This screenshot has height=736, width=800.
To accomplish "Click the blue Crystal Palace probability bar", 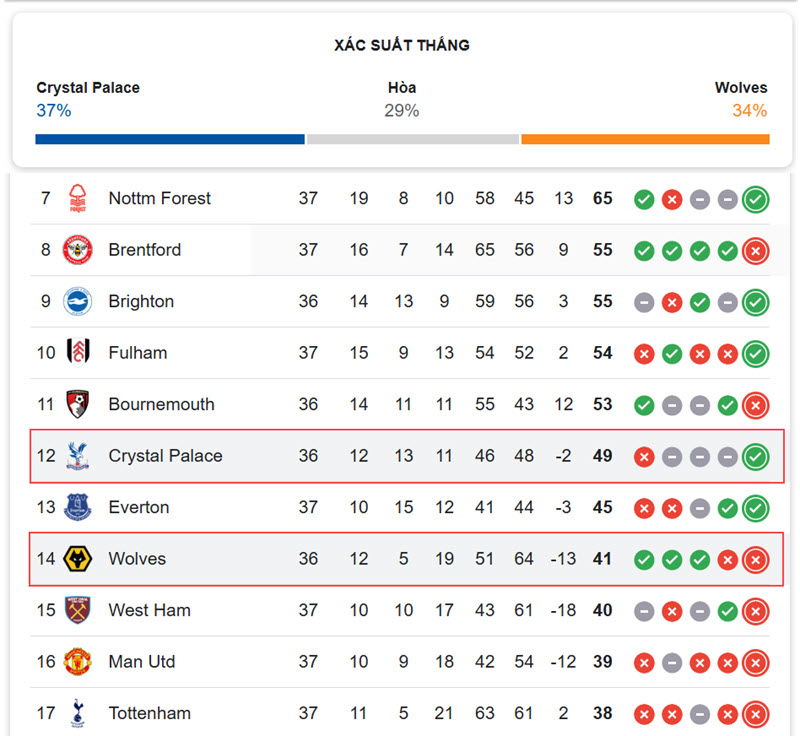I will click(170, 139).
